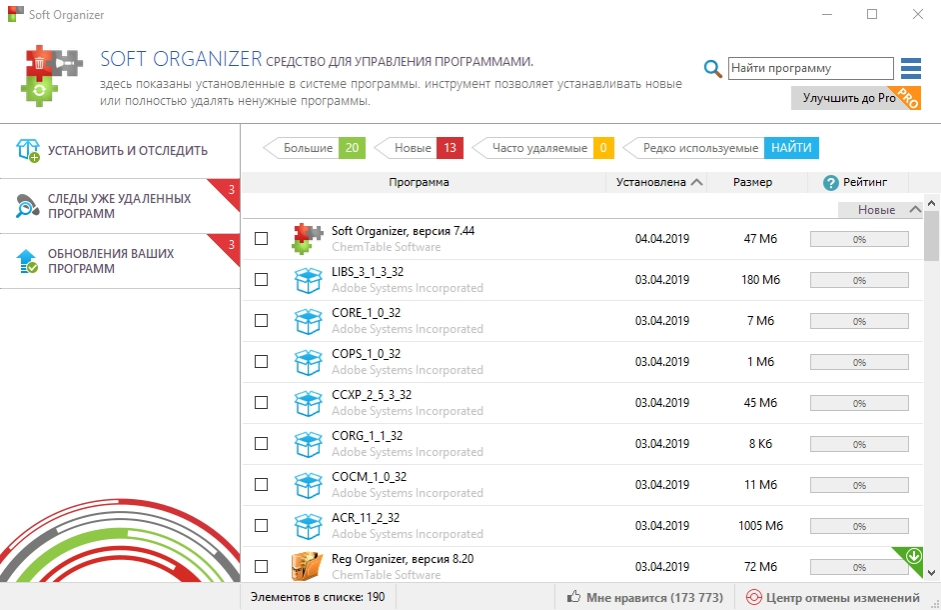Click the install and track box icon
The height and width of the screenshot is (610, 941).
click(28, 150)
